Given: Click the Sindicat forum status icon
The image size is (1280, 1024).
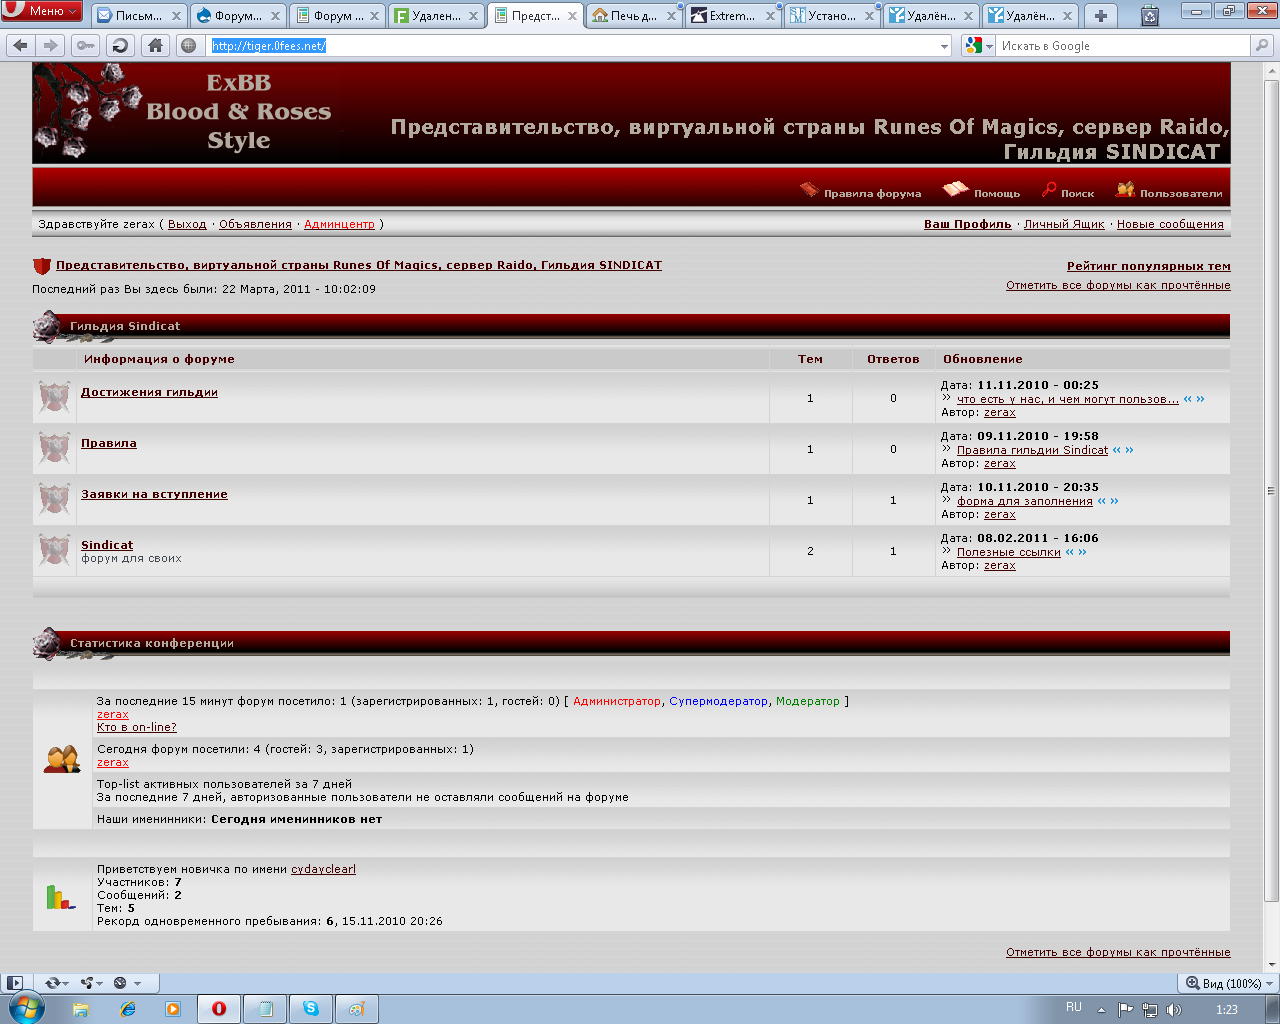Looking at the screenshot, I should (54, 550).
